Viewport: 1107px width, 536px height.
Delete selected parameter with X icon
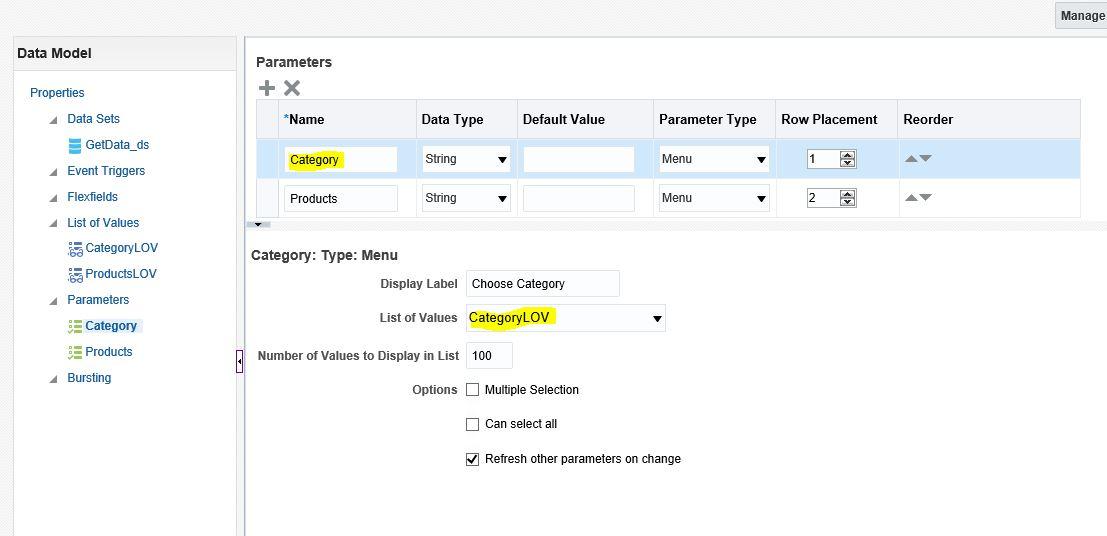(x=292, y=88)
